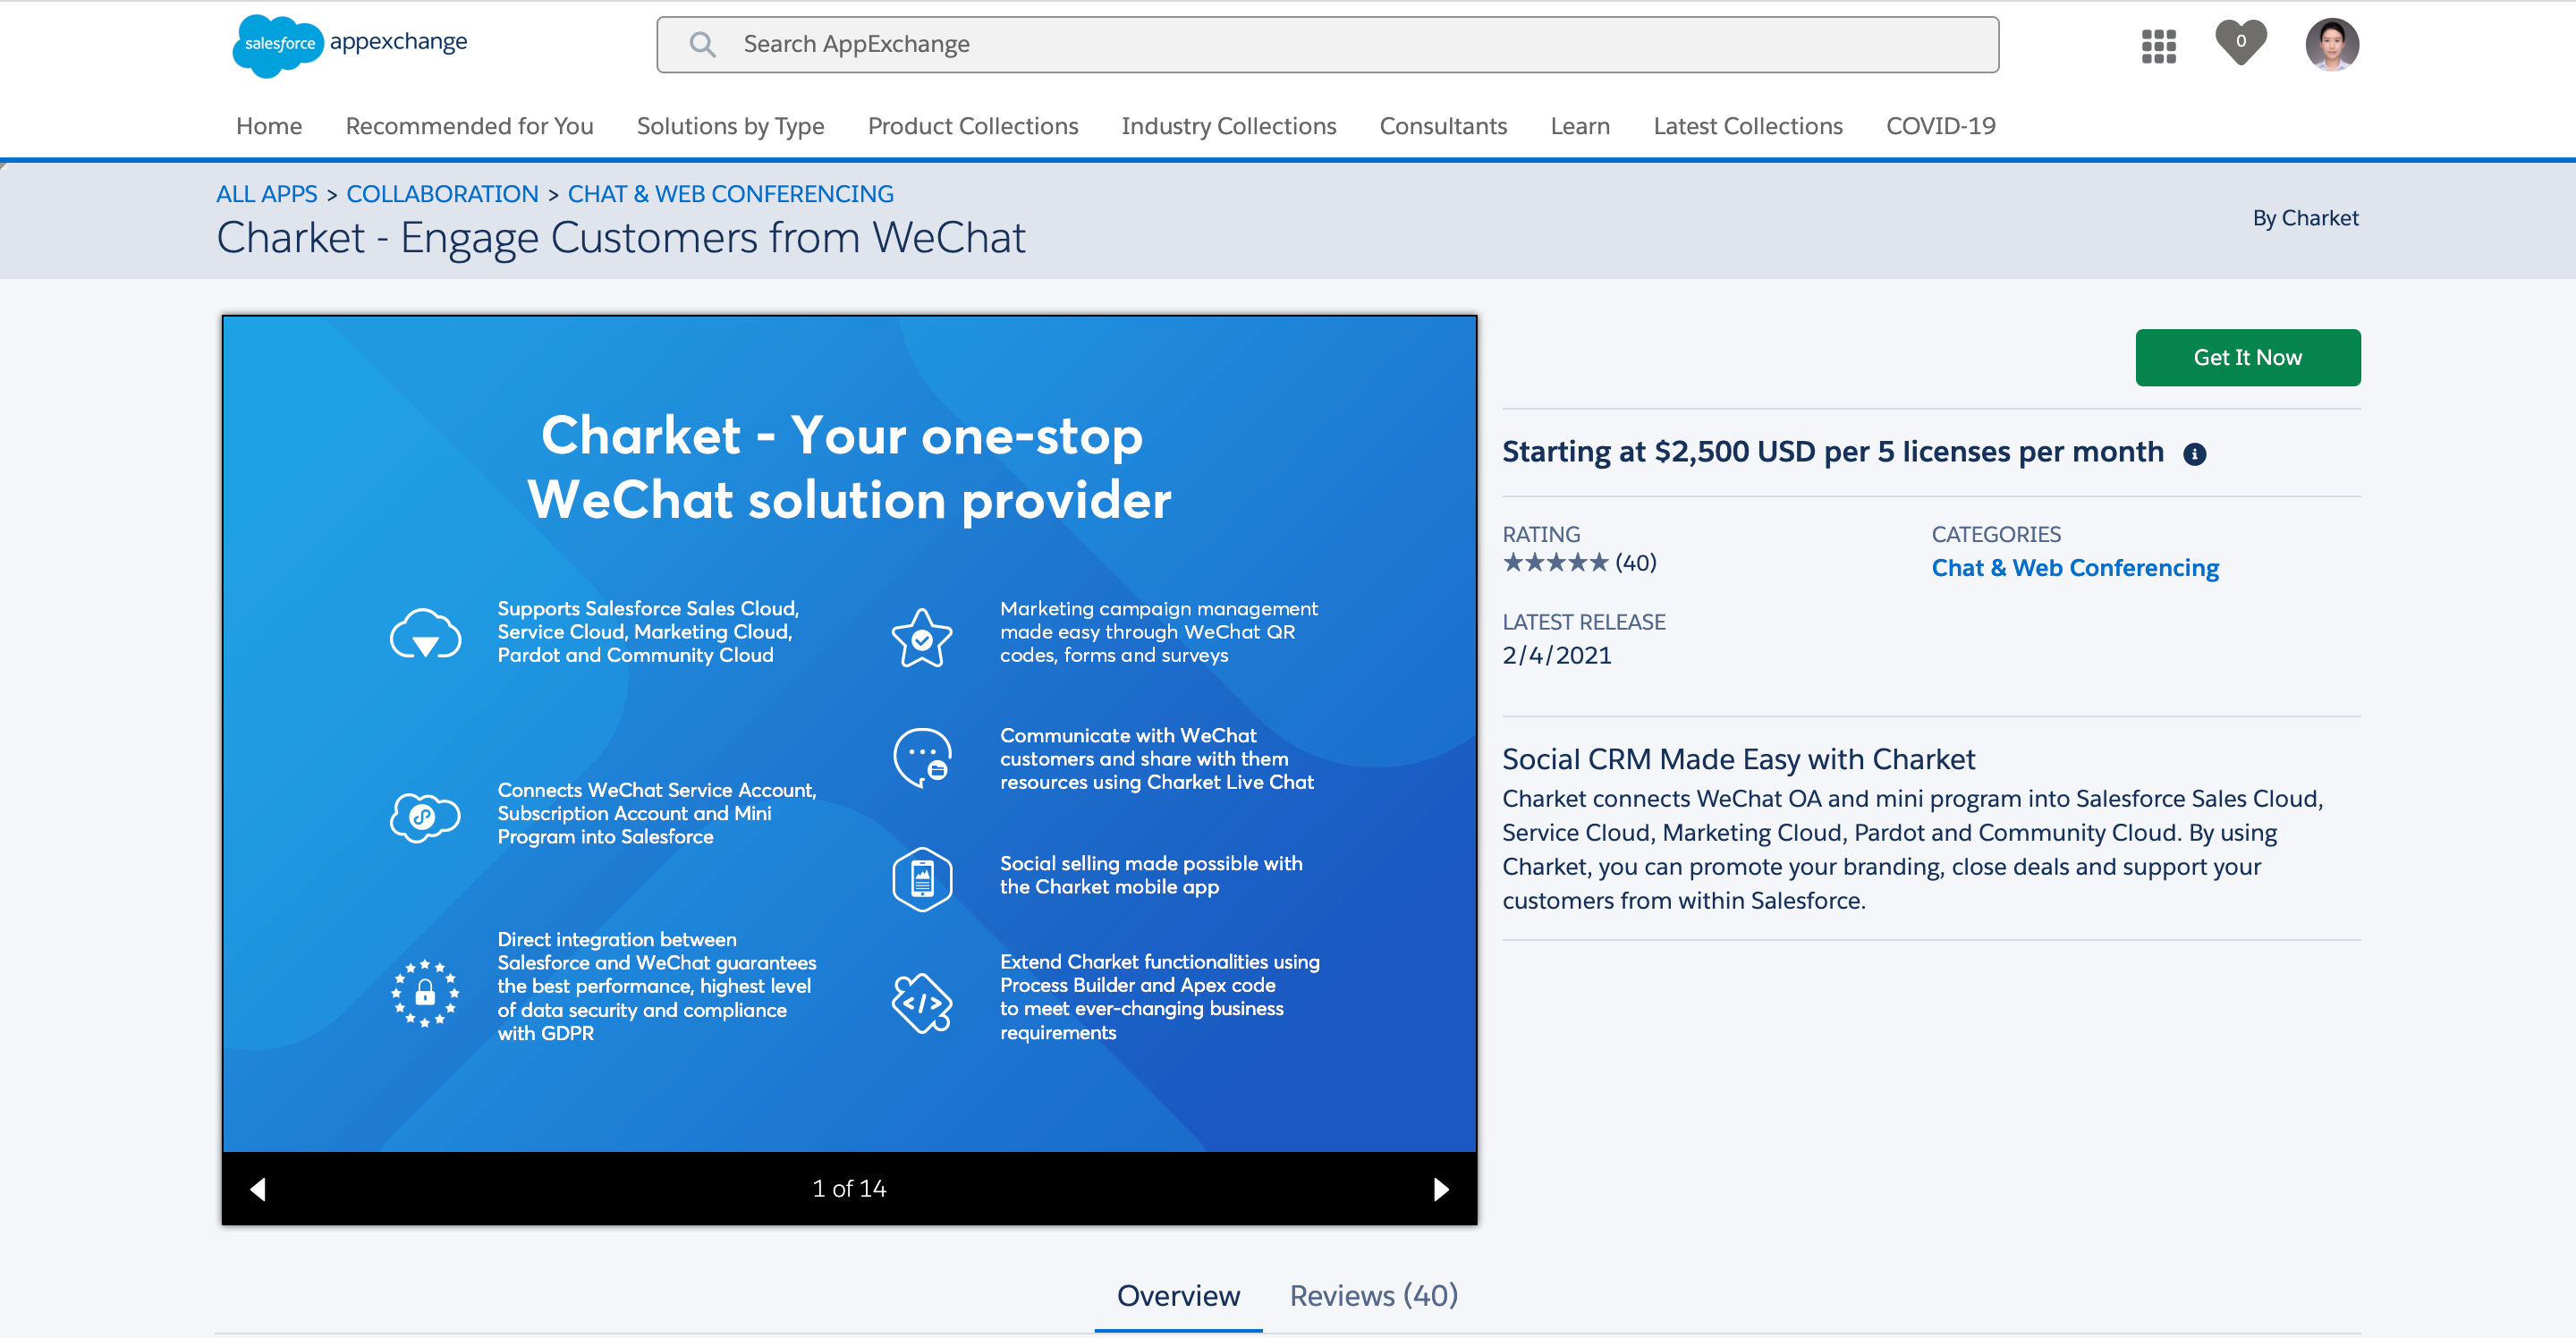Open Product Collections menu
Viewport: 2576px width, 1338px height.
coord(972,126)
